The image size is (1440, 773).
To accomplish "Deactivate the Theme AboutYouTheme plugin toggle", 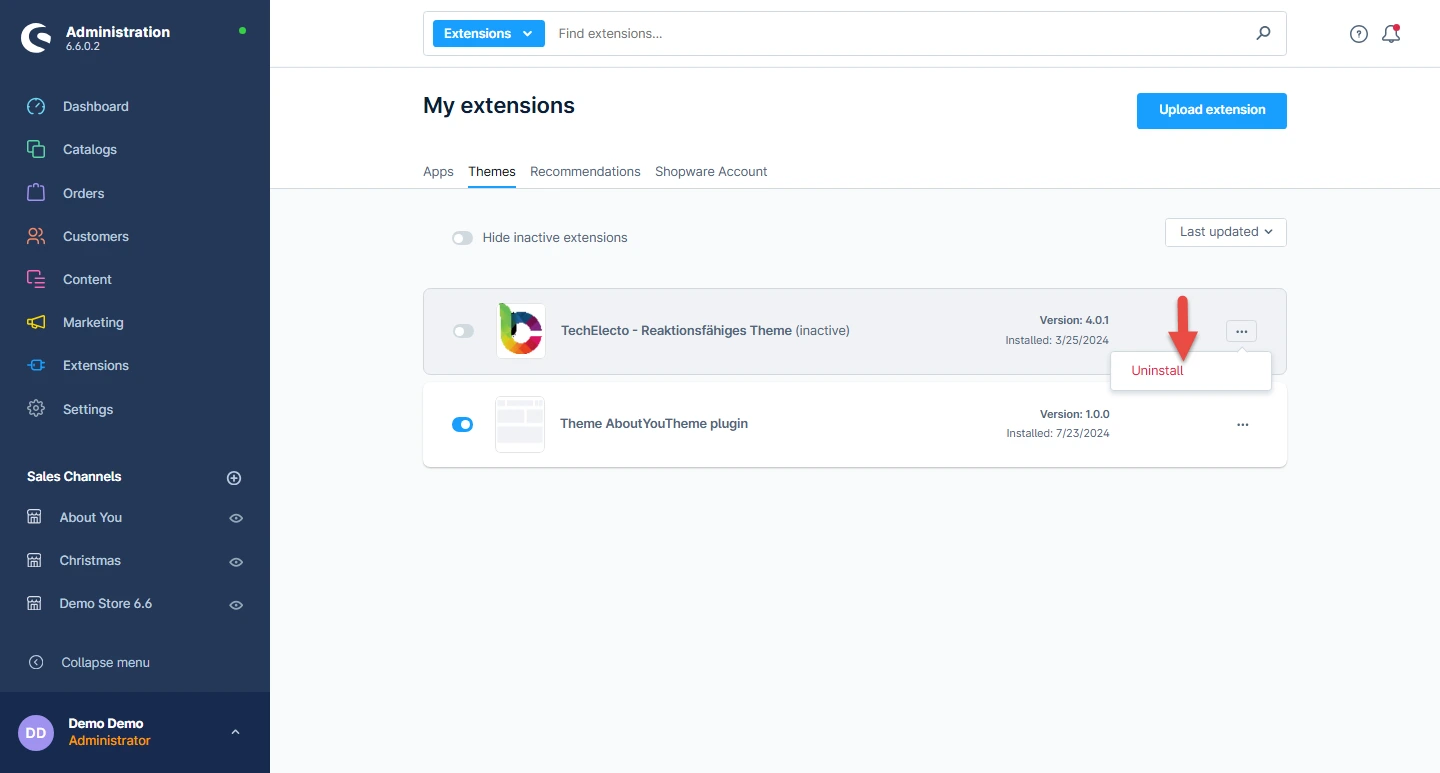I will (x=462, y=424).
